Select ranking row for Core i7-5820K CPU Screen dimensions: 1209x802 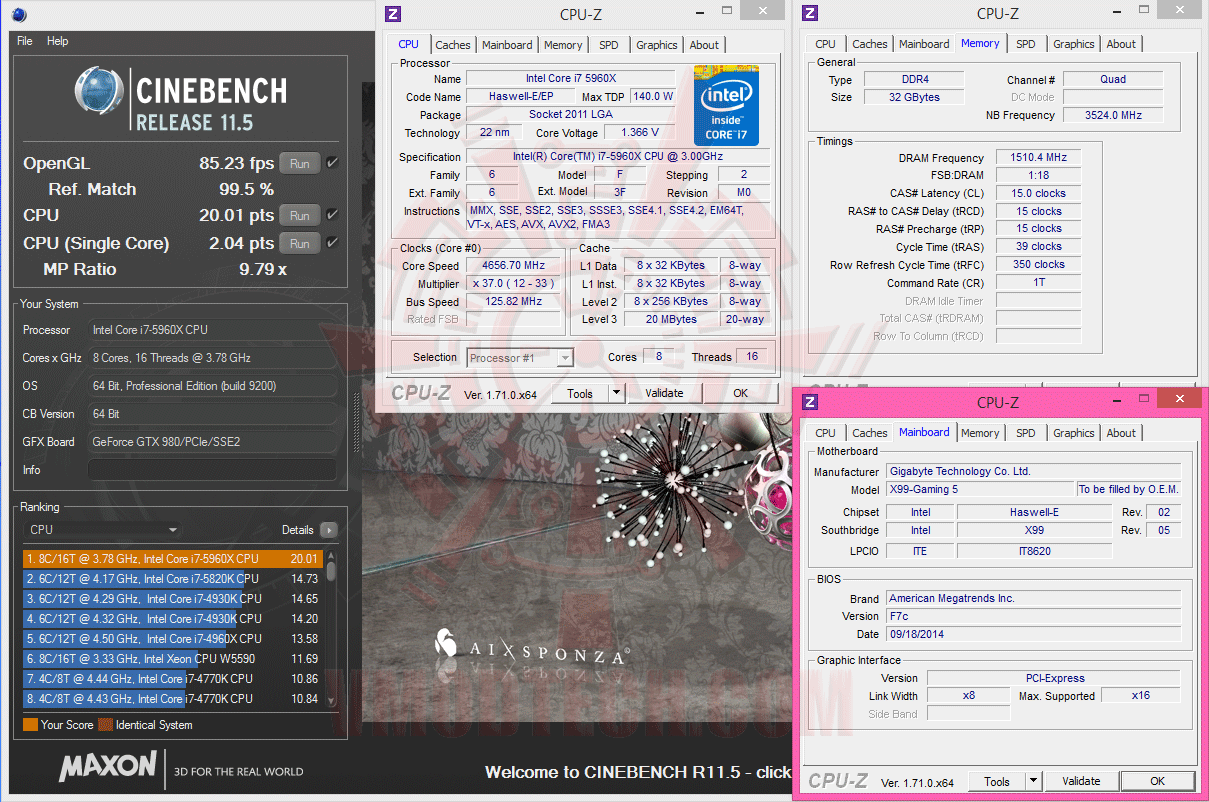tap(172, 579)
